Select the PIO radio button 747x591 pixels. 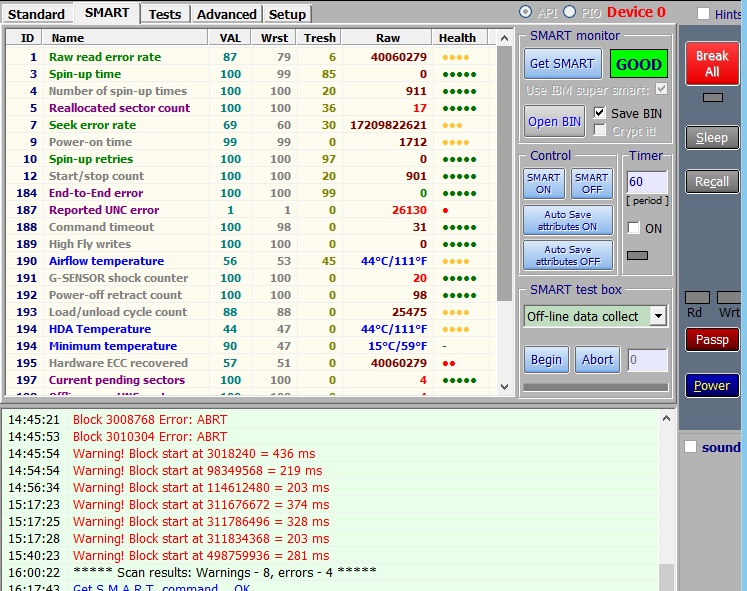coord(570,12)
